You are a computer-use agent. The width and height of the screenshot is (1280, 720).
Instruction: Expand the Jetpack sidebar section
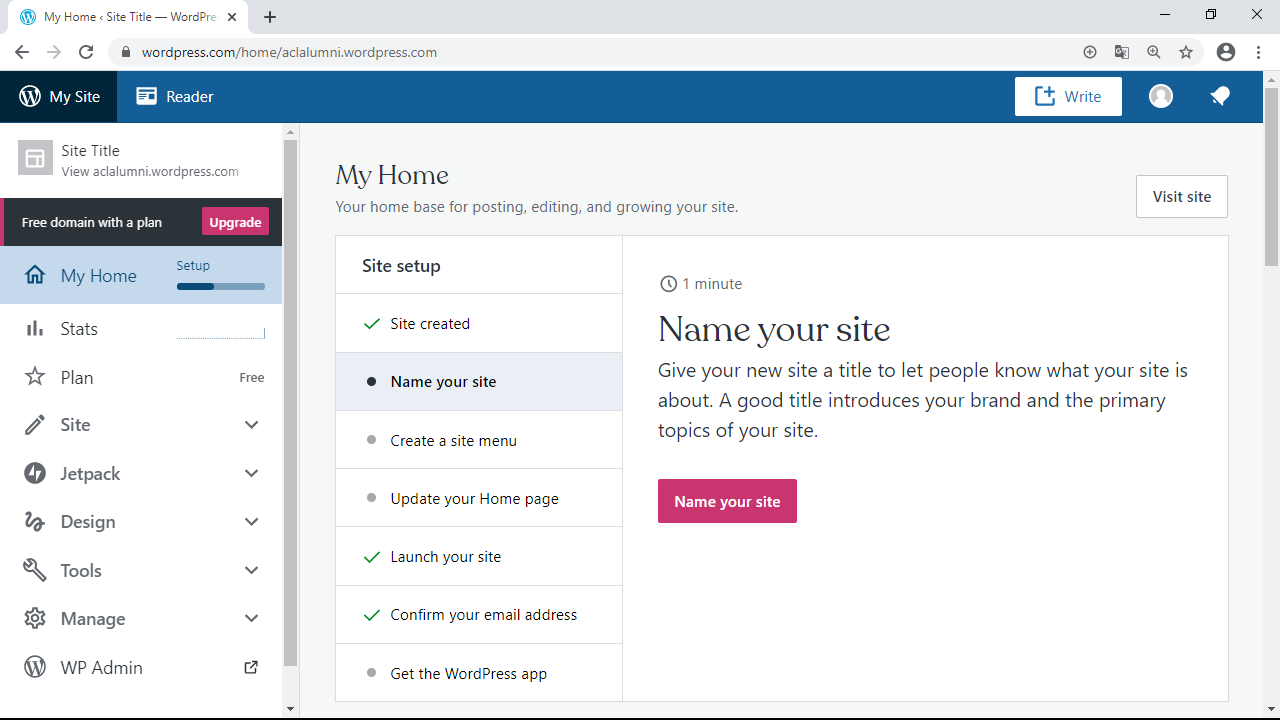[251, 473]
